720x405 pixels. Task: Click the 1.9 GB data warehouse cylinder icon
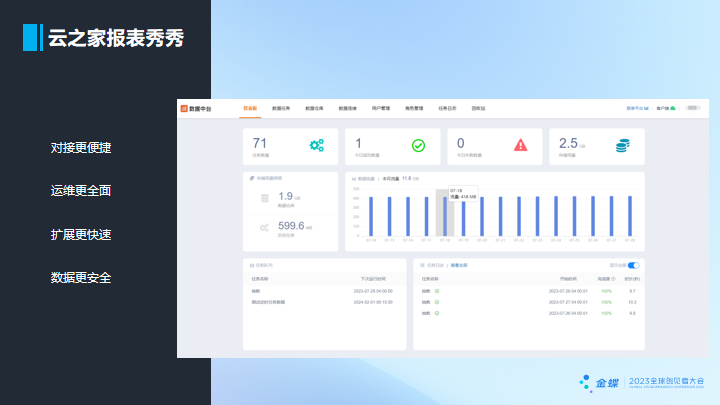click(265, 198)
